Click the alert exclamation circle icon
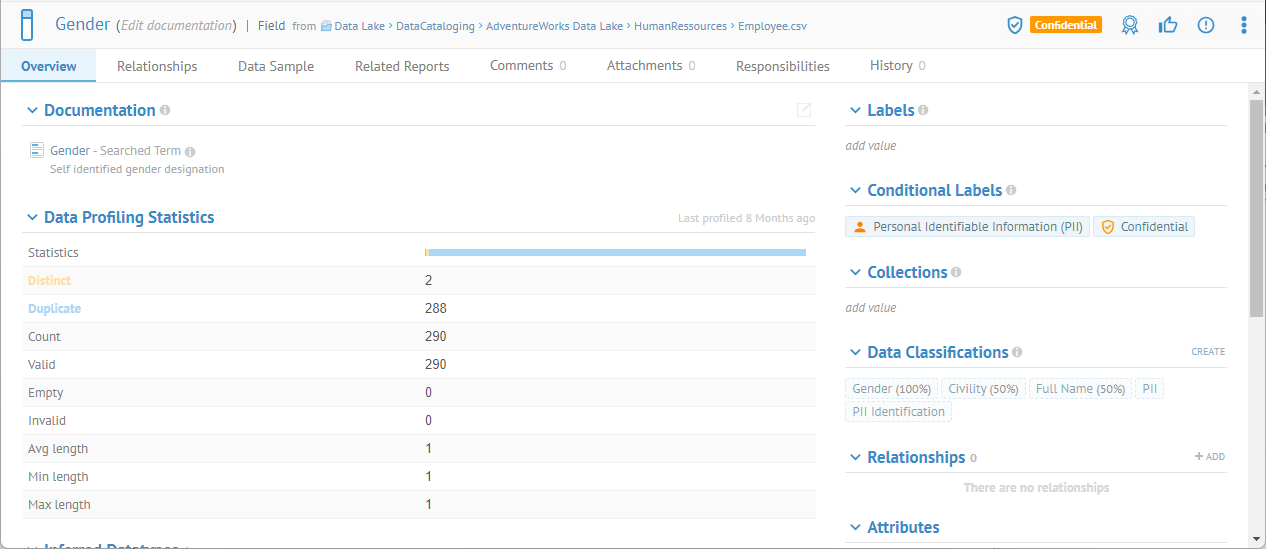 [x=1206, y=25]
